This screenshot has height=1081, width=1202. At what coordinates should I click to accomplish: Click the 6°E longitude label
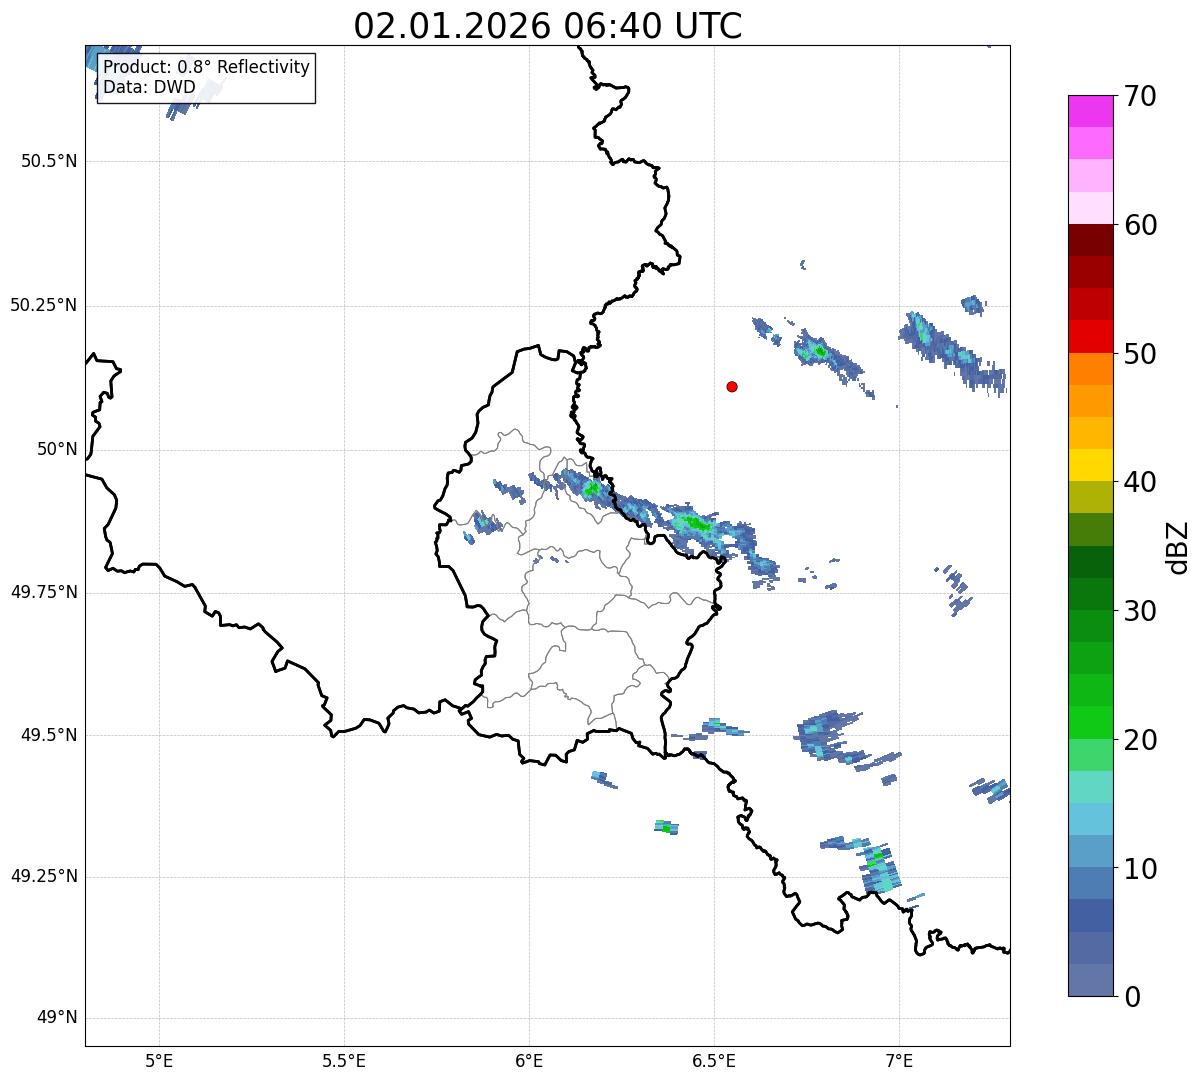click(x=529, y=1060)
